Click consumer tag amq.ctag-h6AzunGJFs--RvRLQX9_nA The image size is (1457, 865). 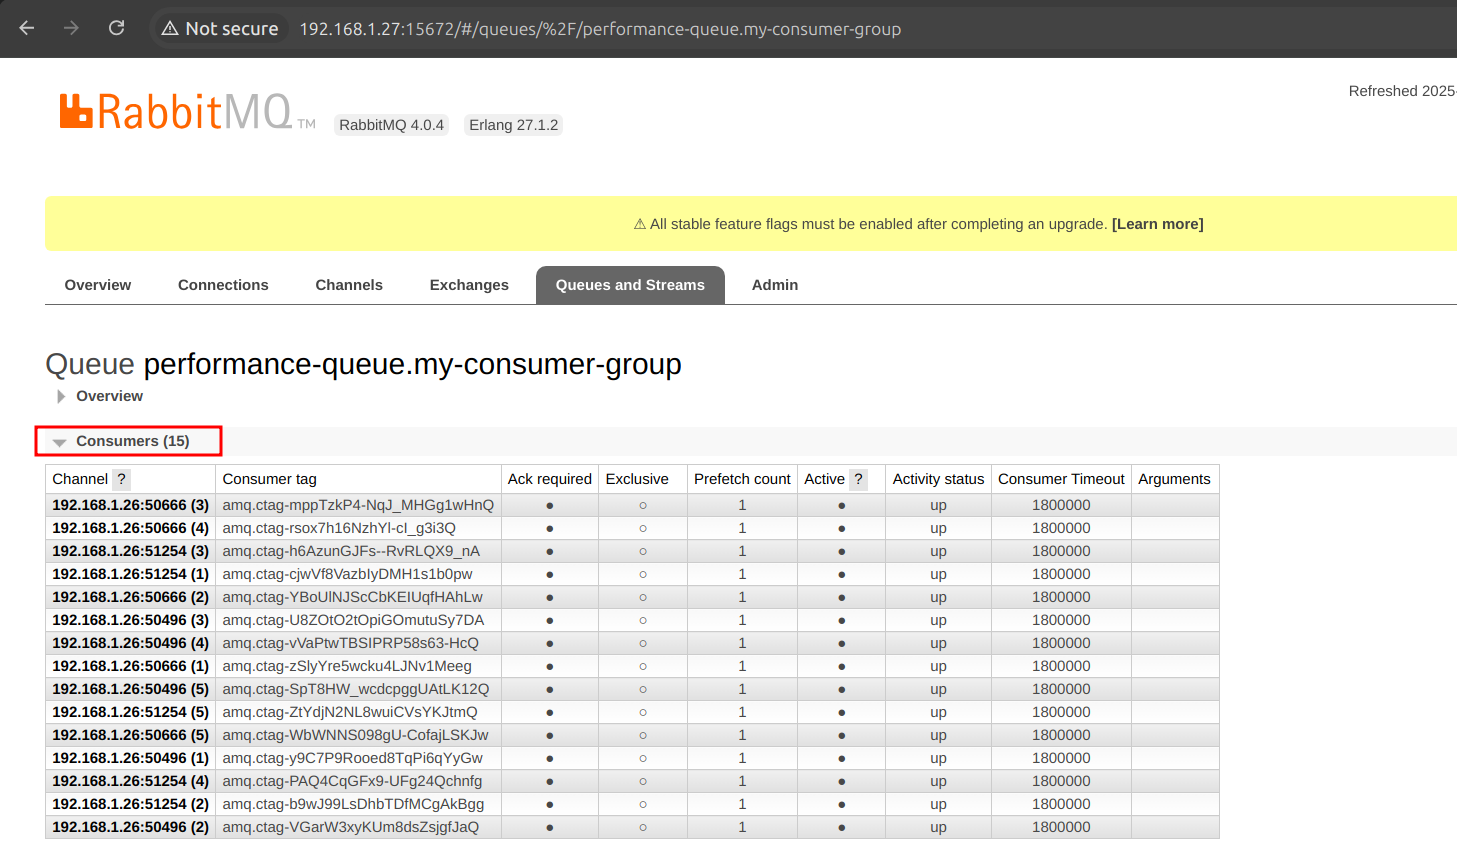[351, 551]
